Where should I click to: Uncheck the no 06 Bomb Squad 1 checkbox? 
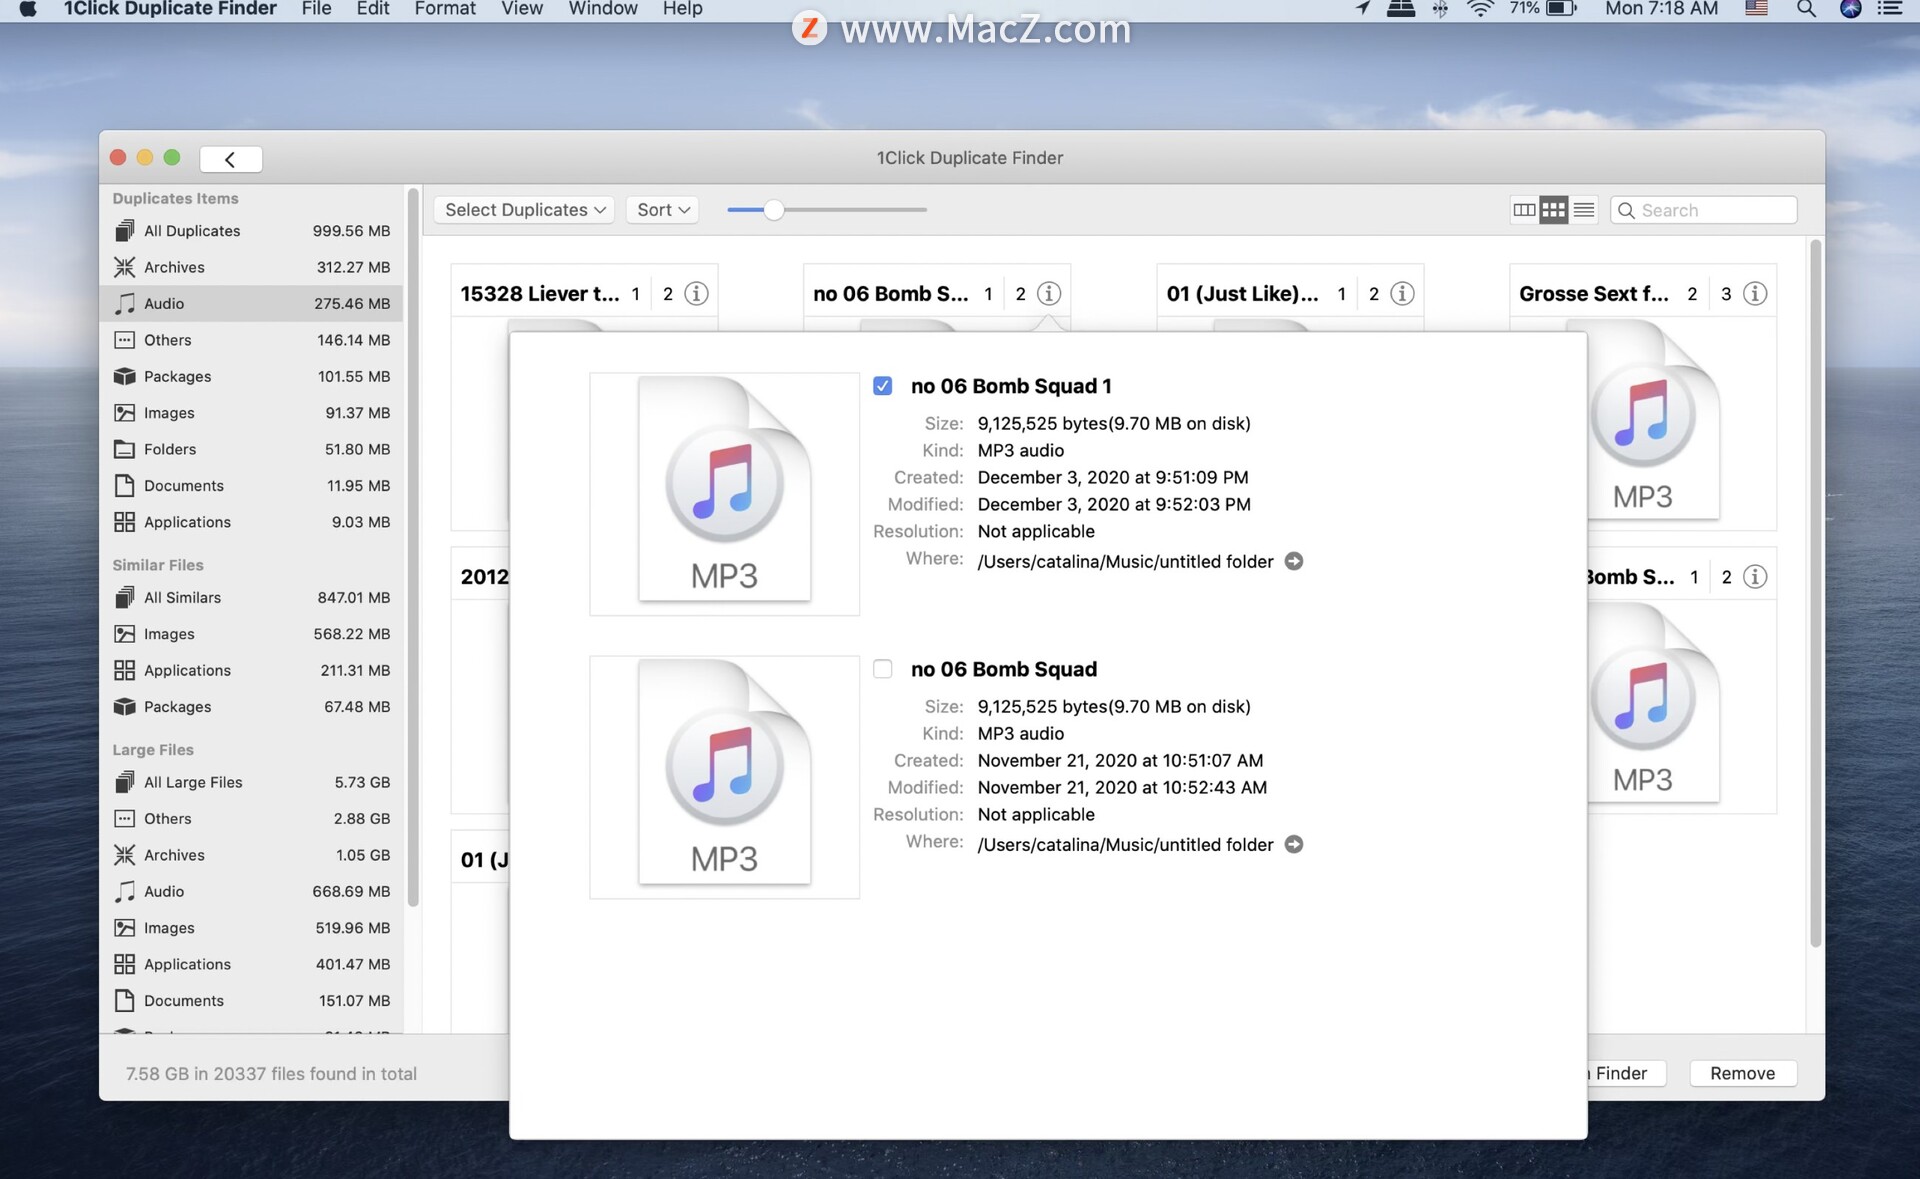[883, 386]
